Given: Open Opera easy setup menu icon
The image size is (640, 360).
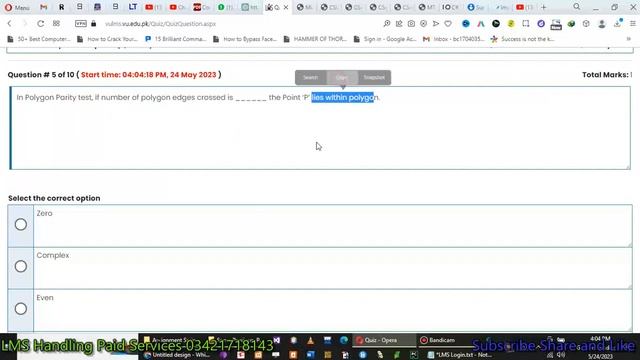Looking at the screenshot, I should (x=633, y=24).
